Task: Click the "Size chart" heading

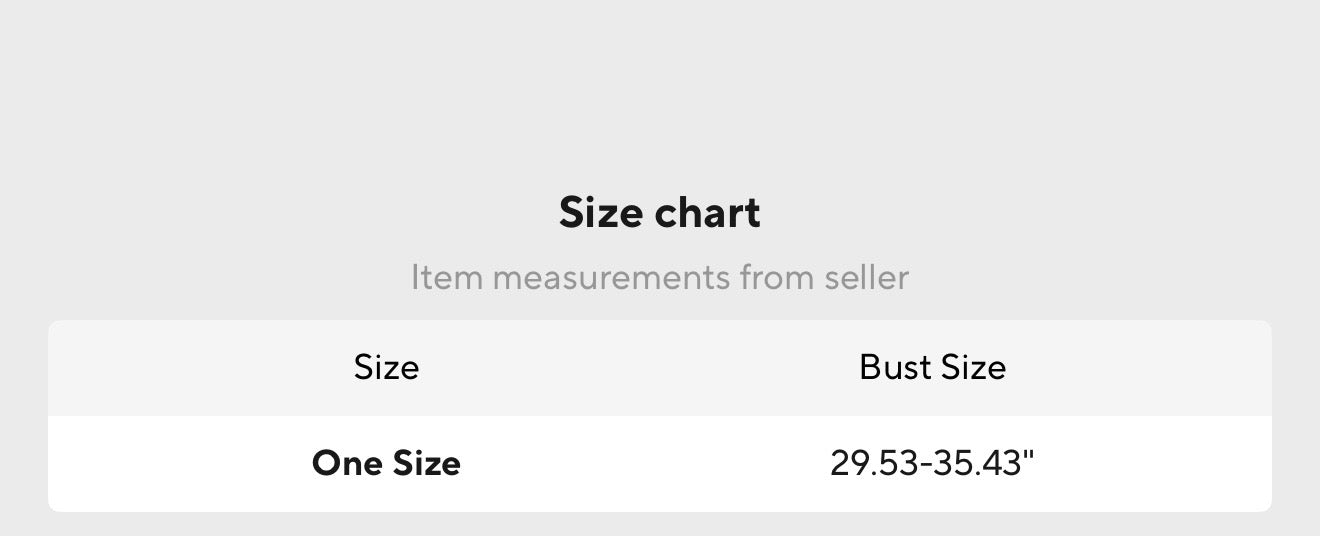Action: 659,213
